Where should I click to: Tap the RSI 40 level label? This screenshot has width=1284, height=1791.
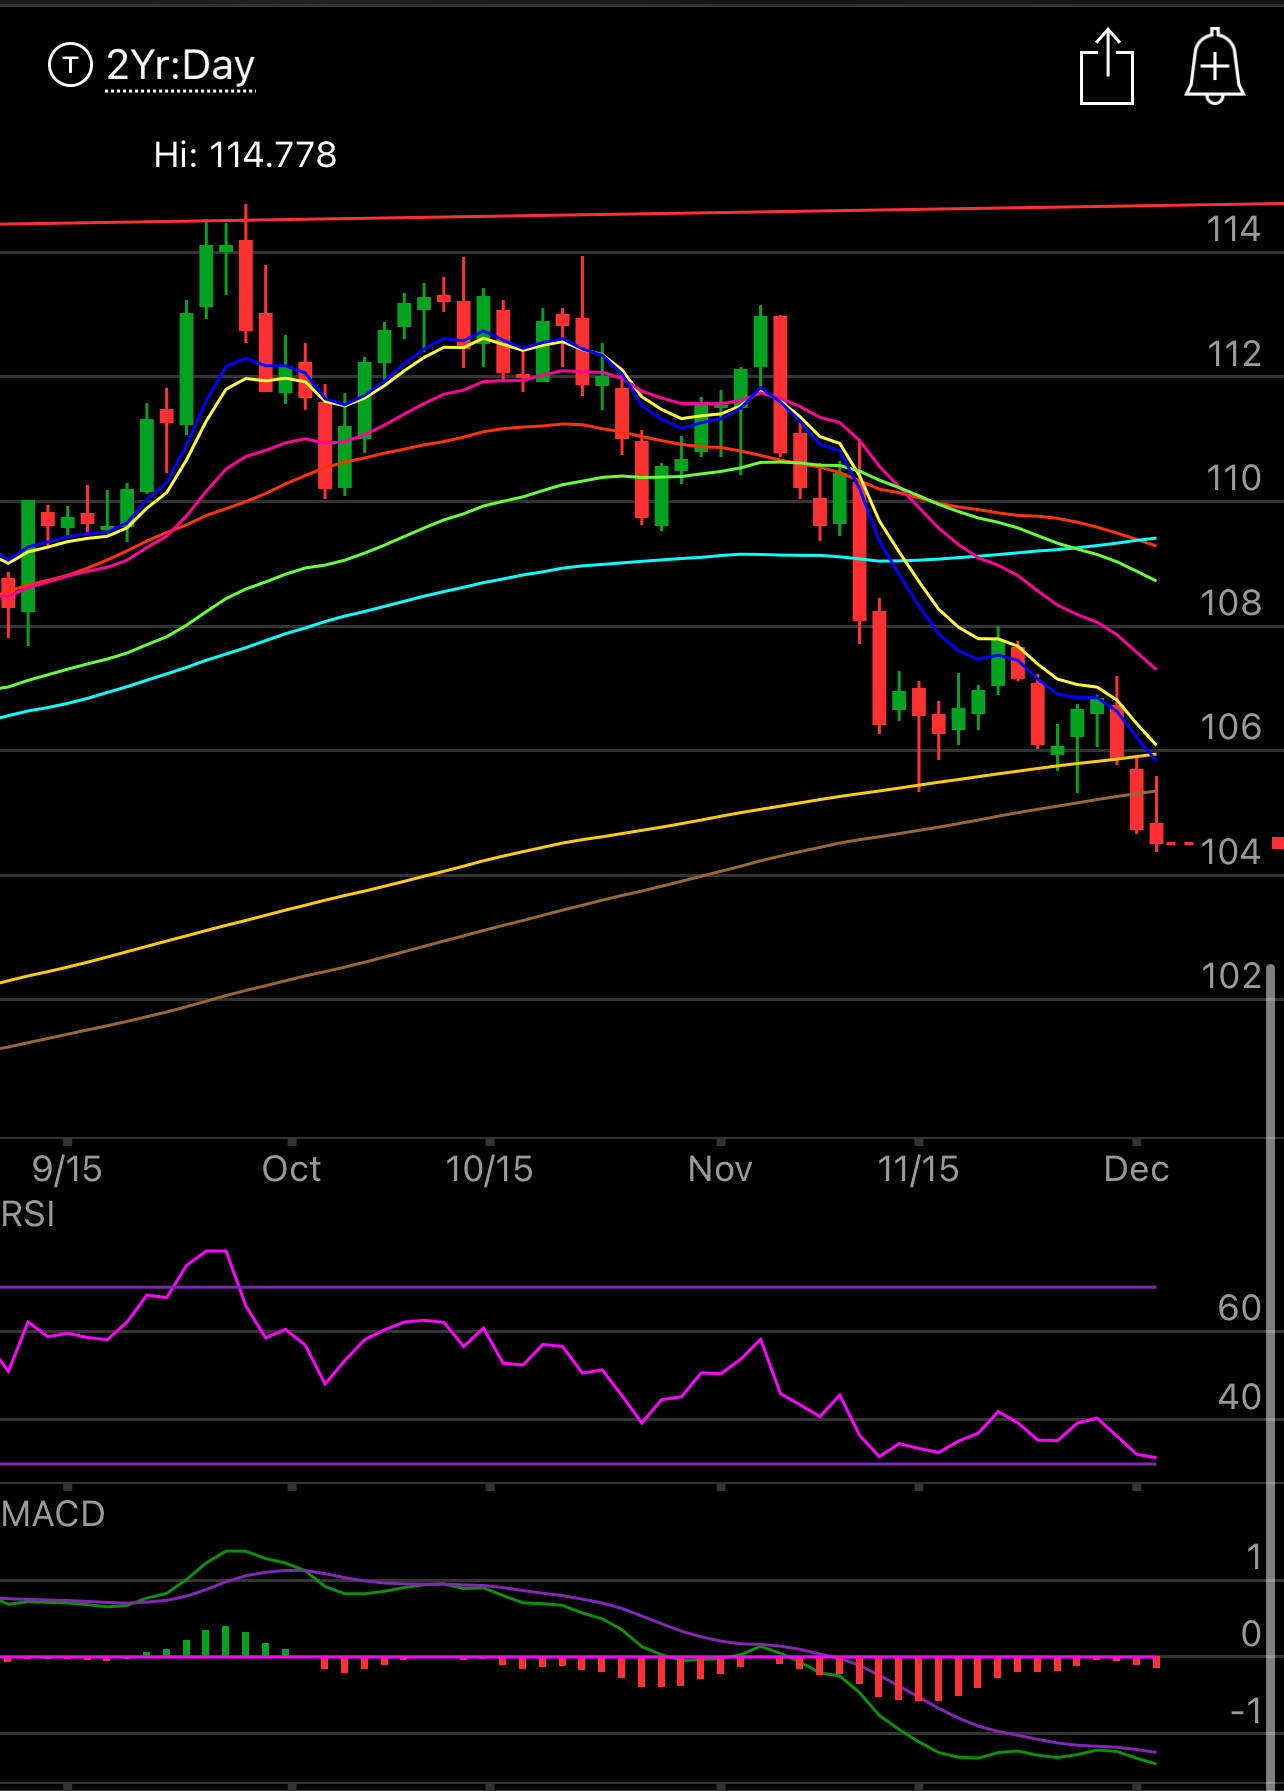pos(1240,1397)
